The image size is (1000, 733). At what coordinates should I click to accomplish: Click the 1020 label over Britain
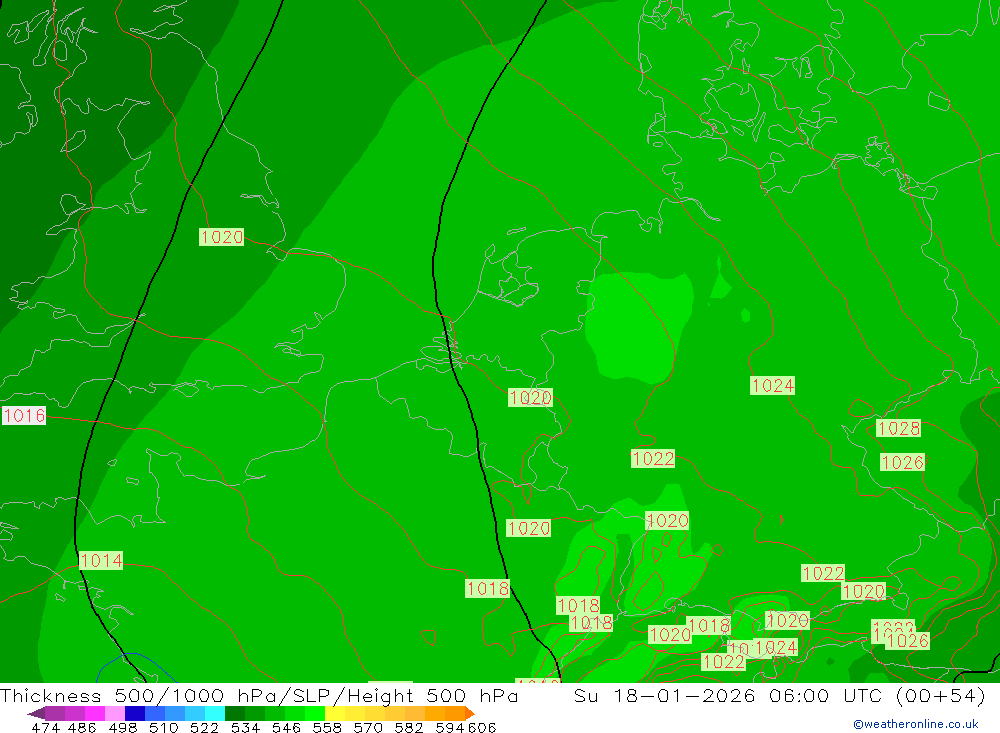tap(221, 237)
